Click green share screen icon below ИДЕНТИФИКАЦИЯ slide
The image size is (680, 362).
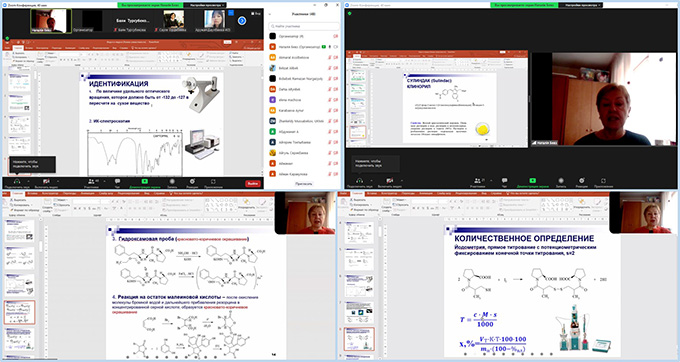[x=144, y=181]
